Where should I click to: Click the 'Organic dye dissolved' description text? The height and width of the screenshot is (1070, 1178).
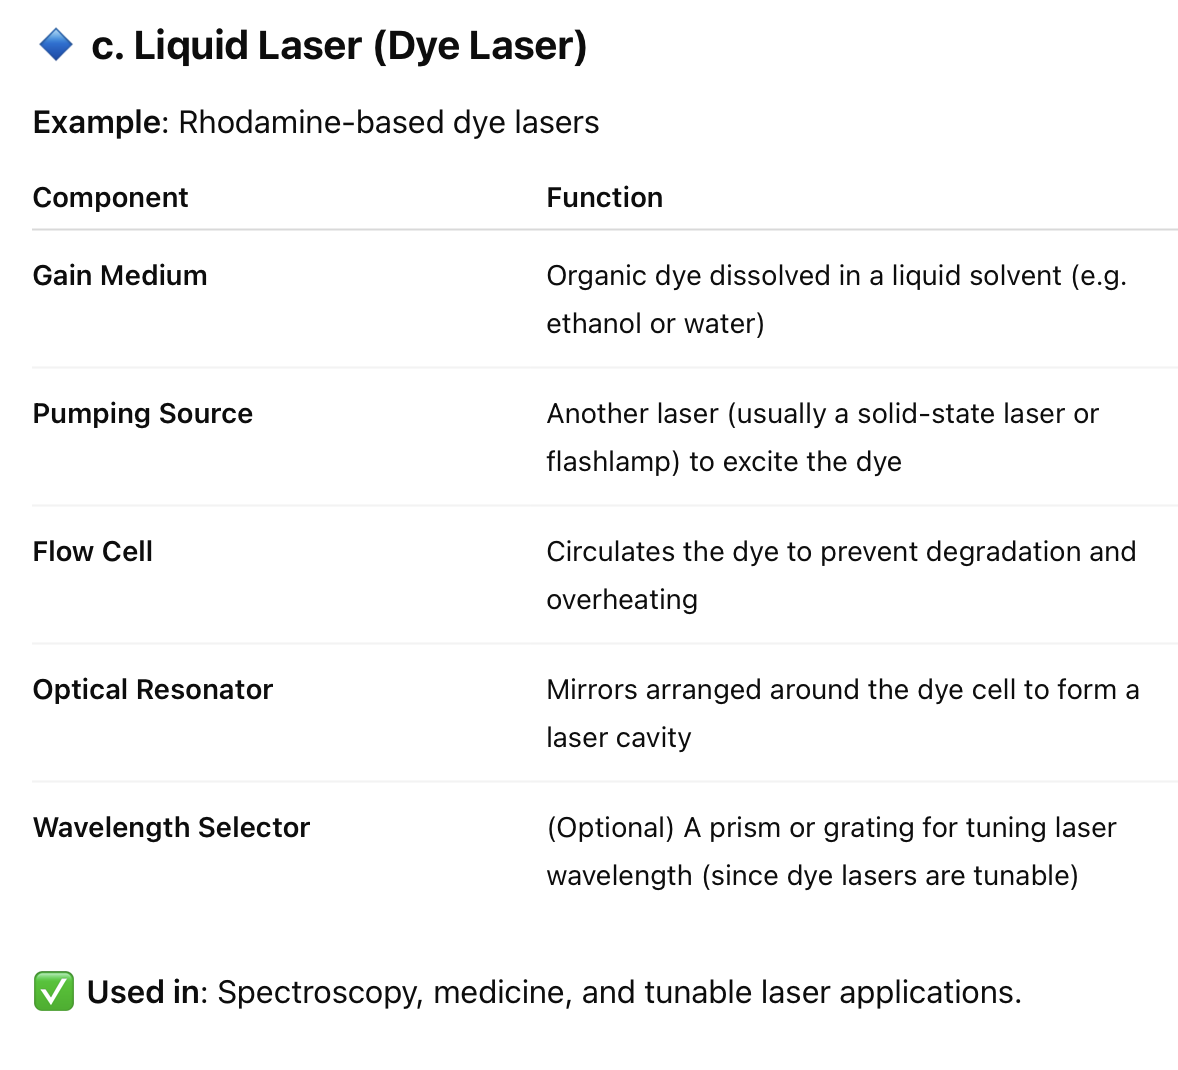(836, 300)
